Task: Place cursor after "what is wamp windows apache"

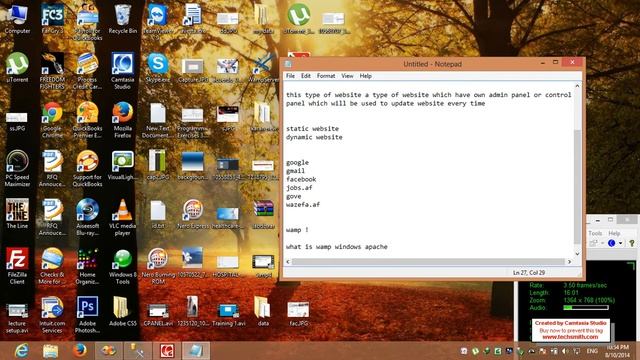Action: [388, 247]
